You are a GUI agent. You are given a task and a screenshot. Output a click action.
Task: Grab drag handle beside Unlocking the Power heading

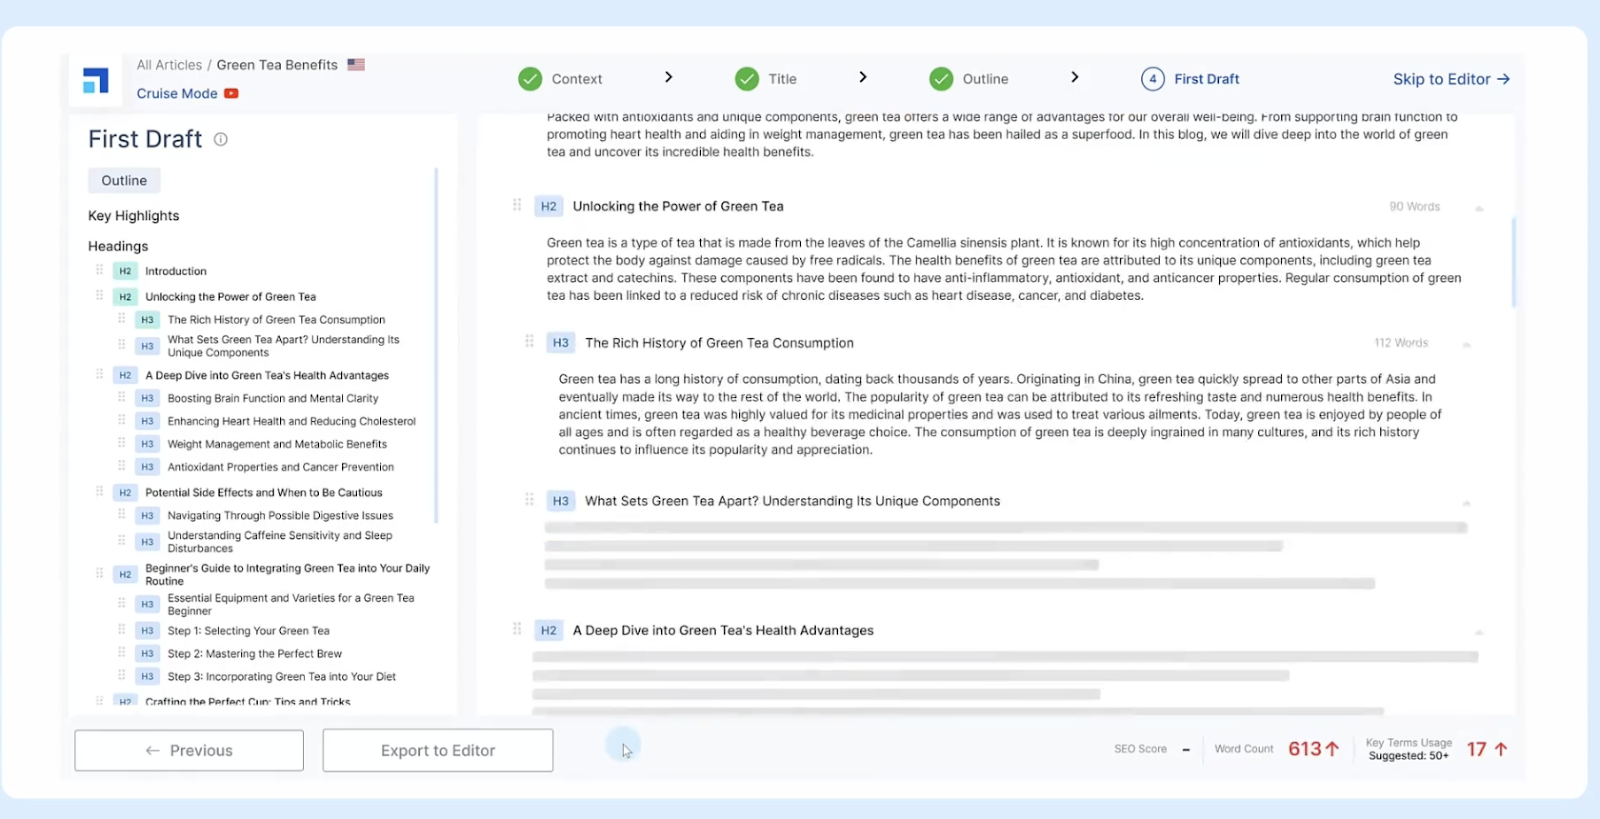(x=517, y=206)
